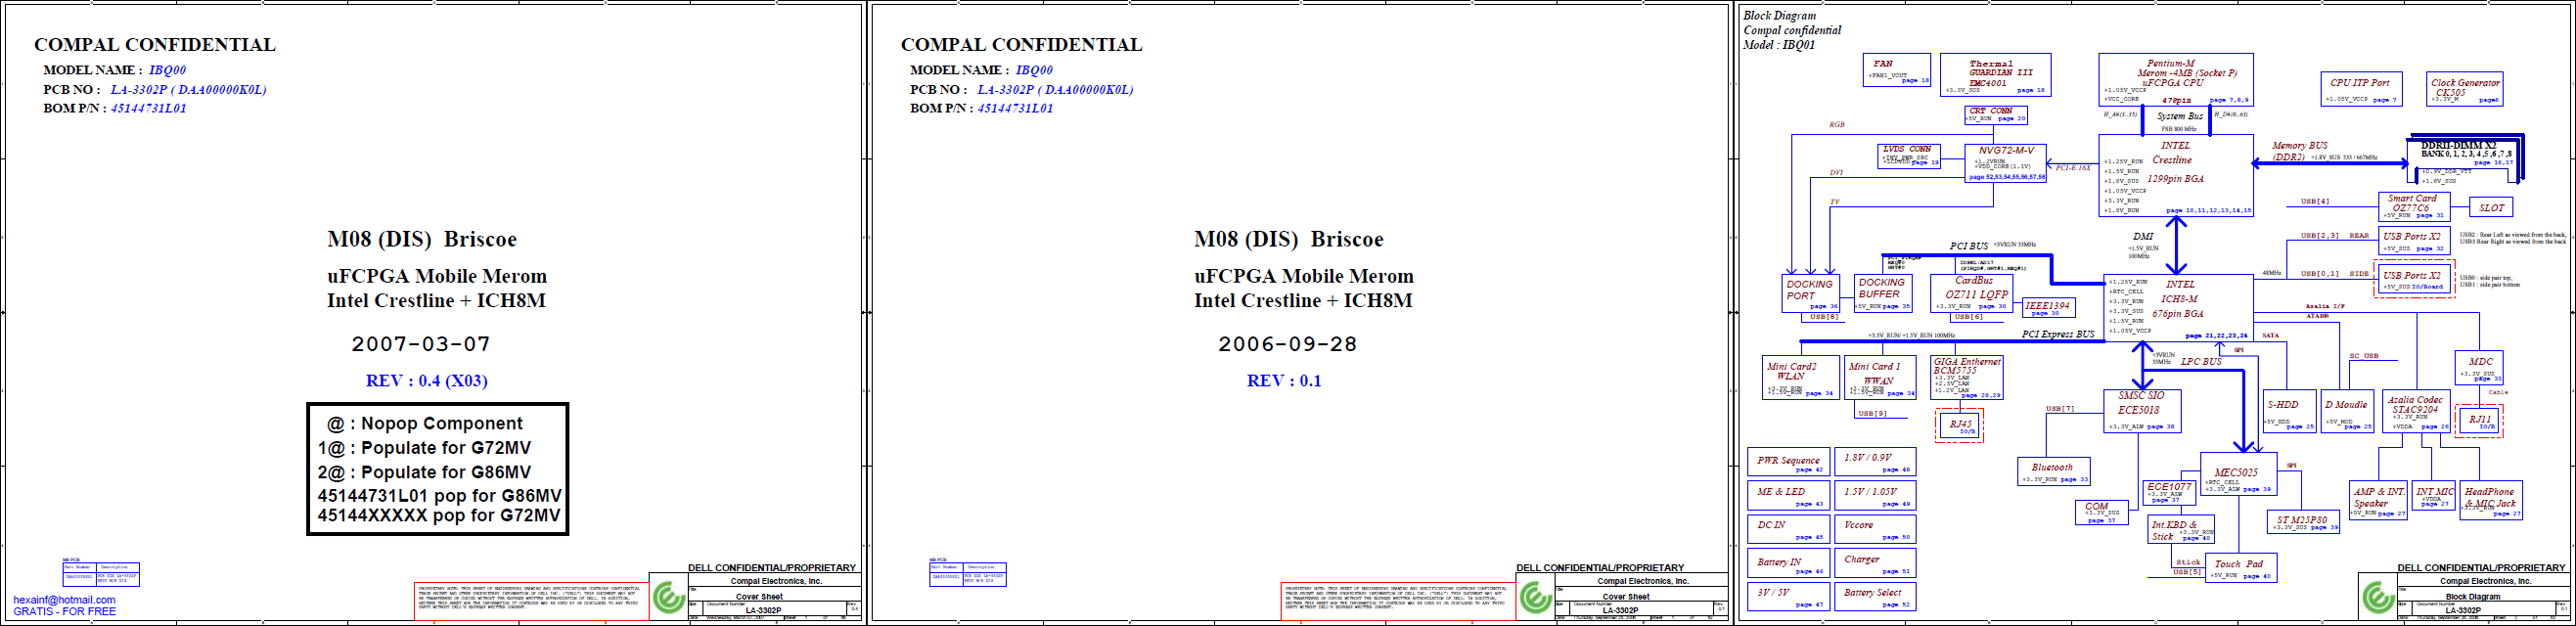
Task: Click the Compal logo on the 2006-09-28 cover sheet
Action: click(1536, 597)
